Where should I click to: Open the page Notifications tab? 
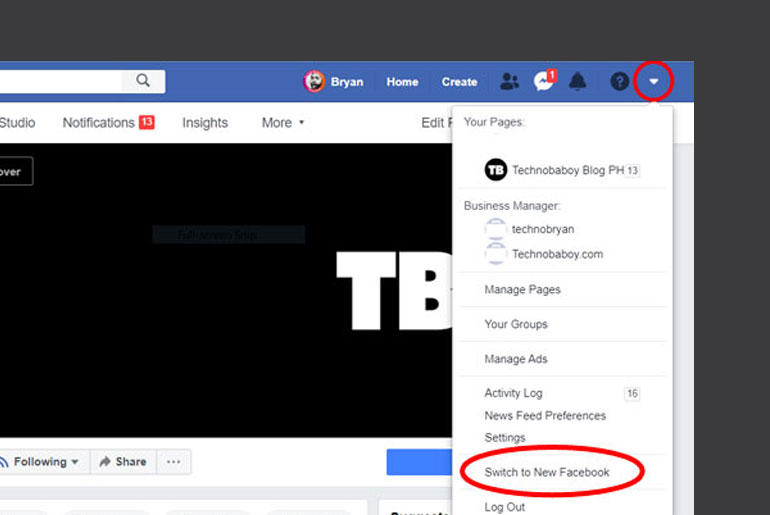pos(109,123)
